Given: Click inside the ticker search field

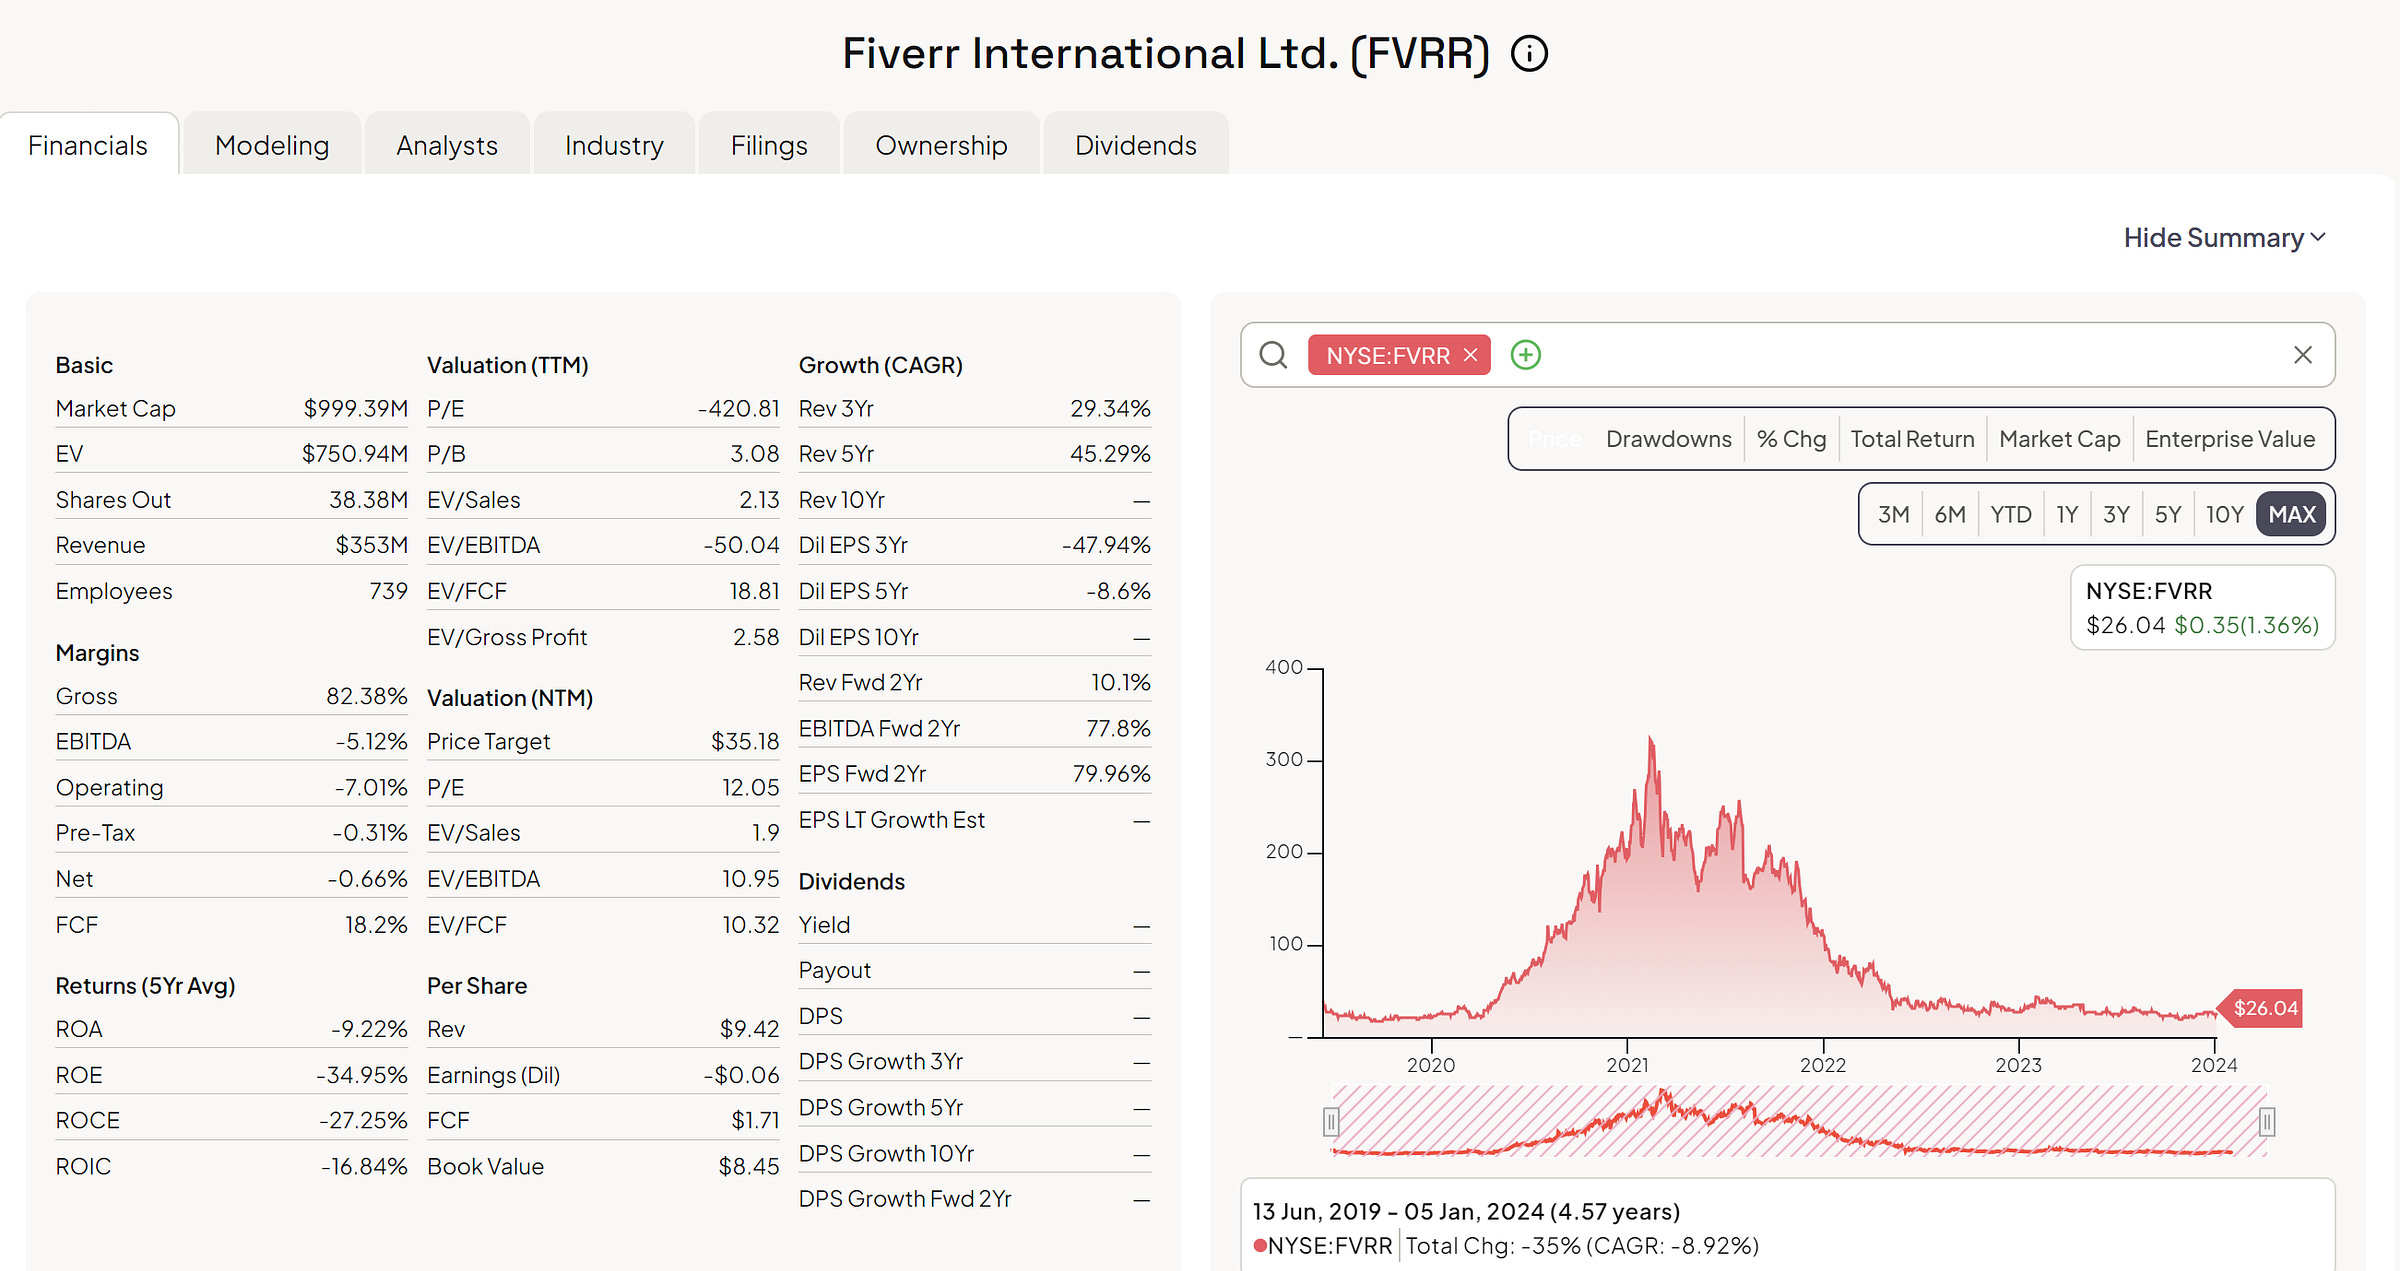Looking at the screenshot, I should click(1900, 355).
